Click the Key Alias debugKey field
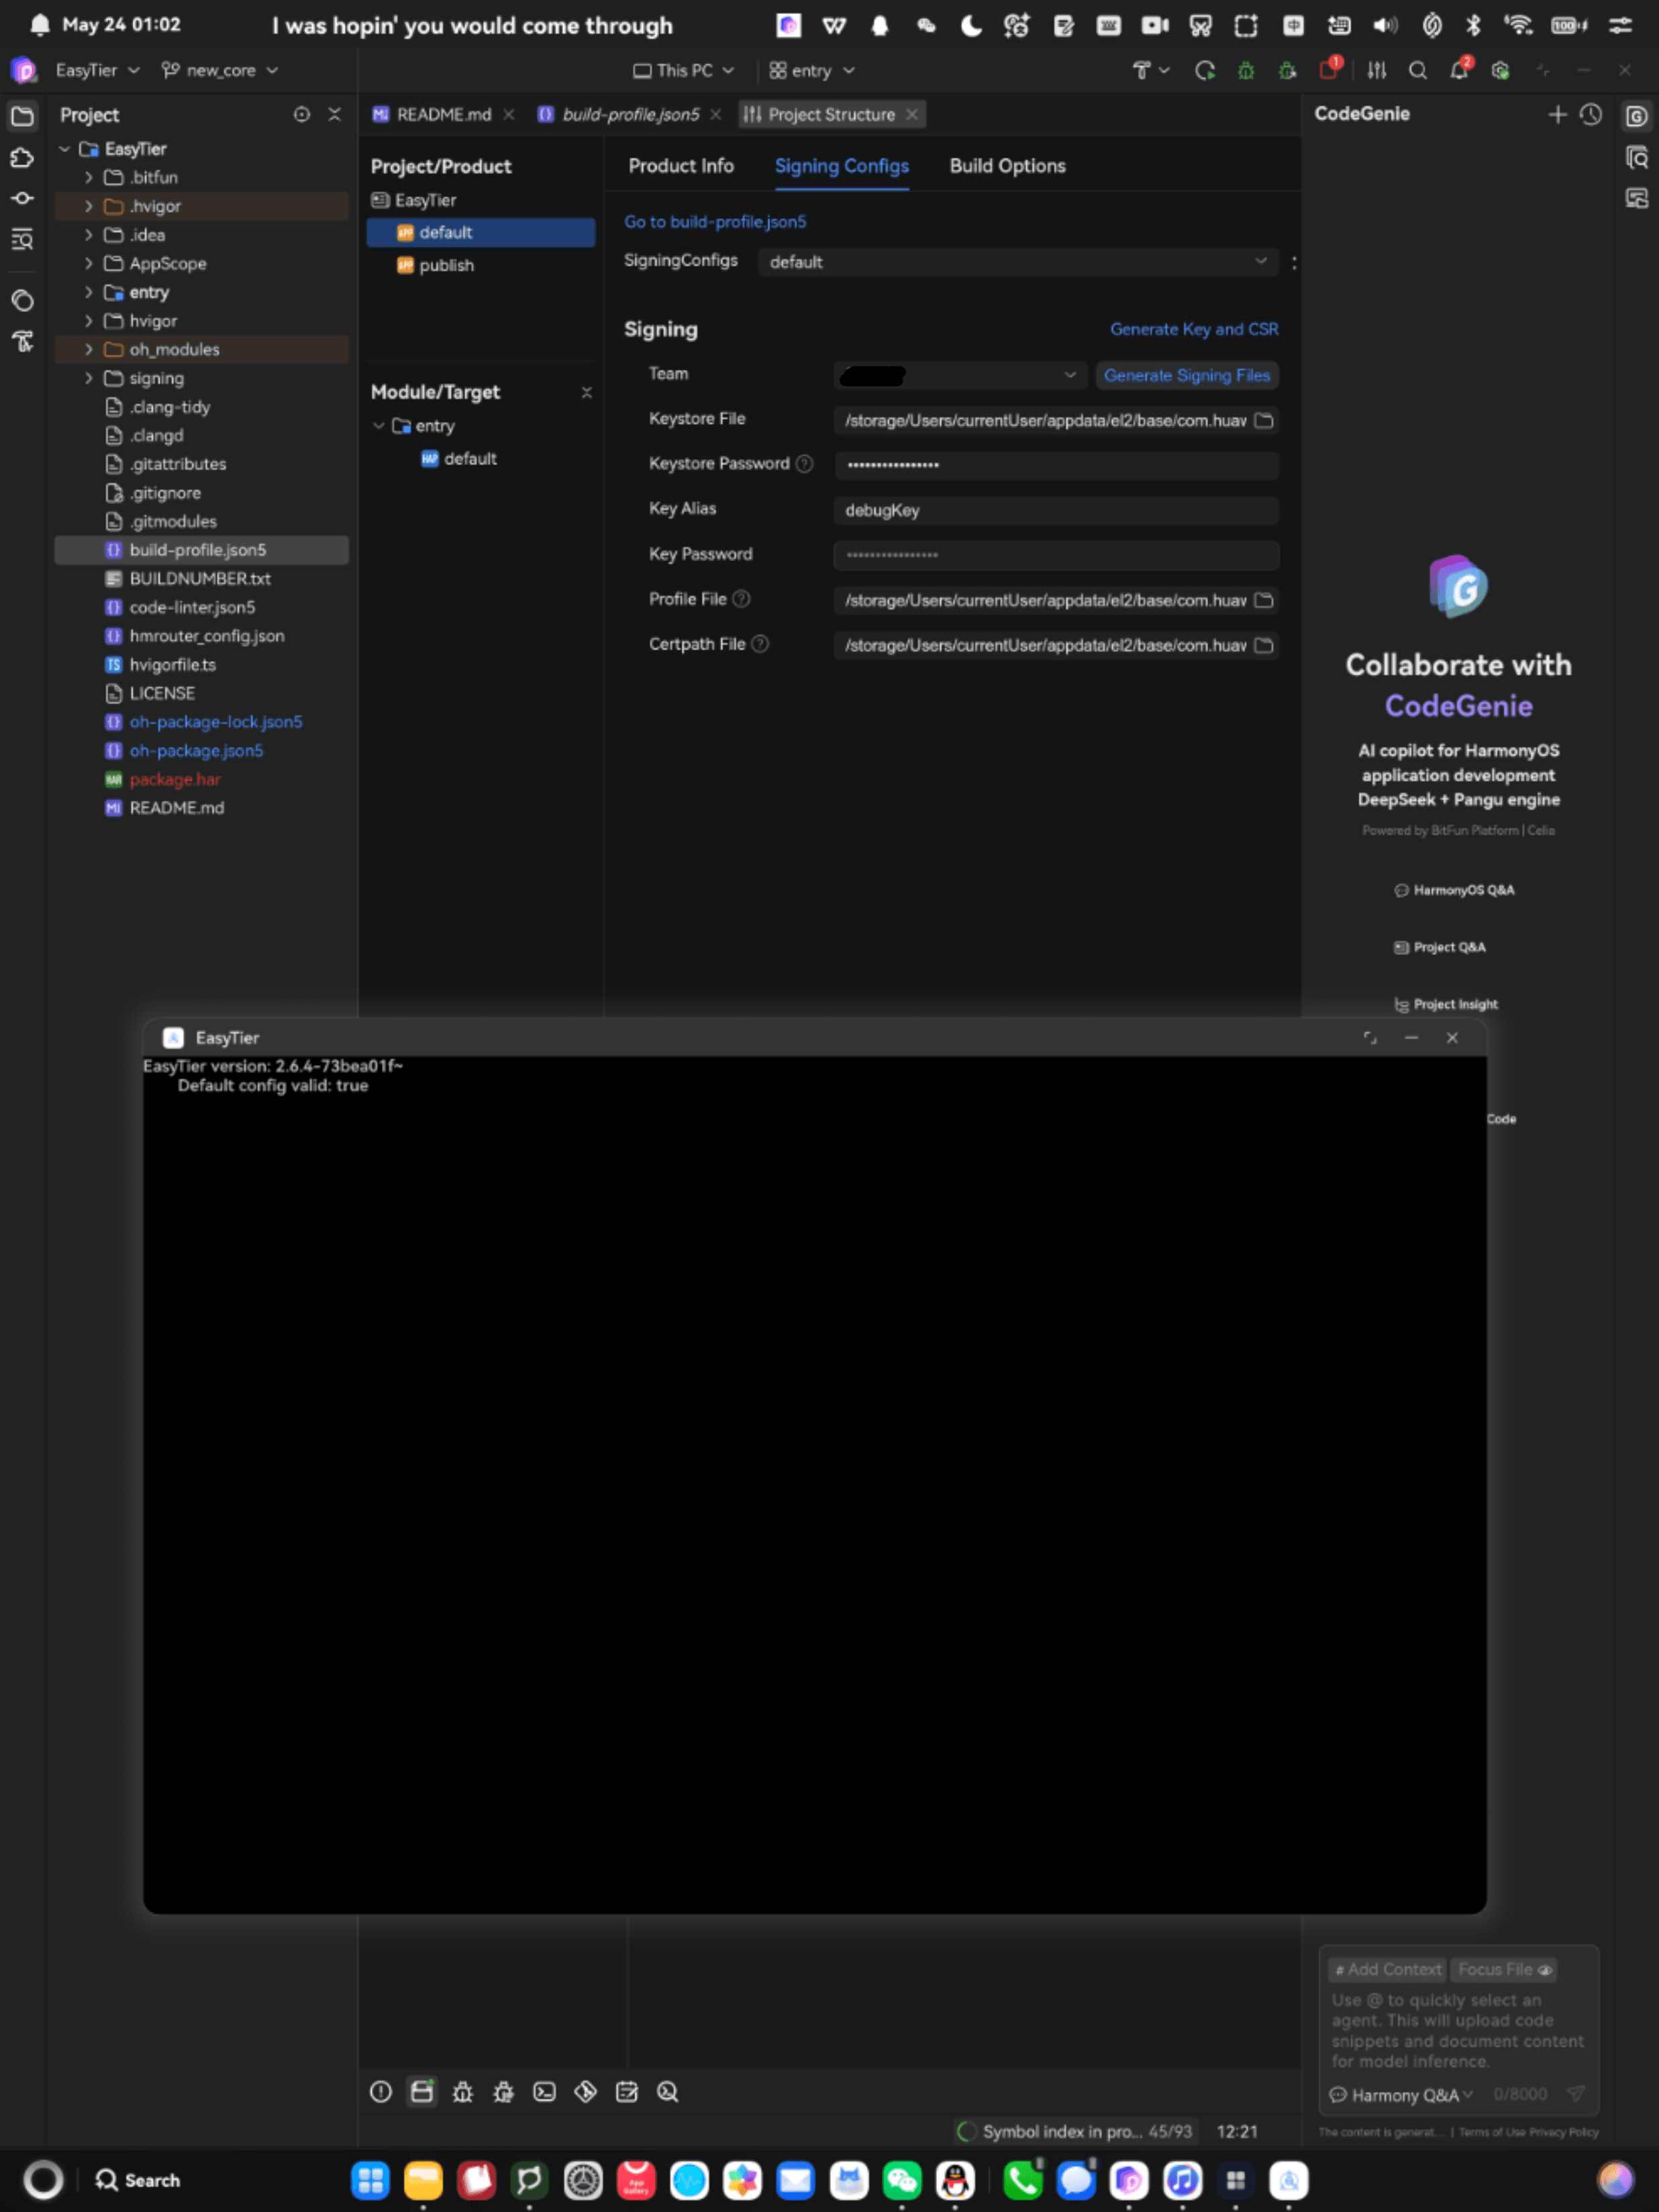 click(1055, 510)
